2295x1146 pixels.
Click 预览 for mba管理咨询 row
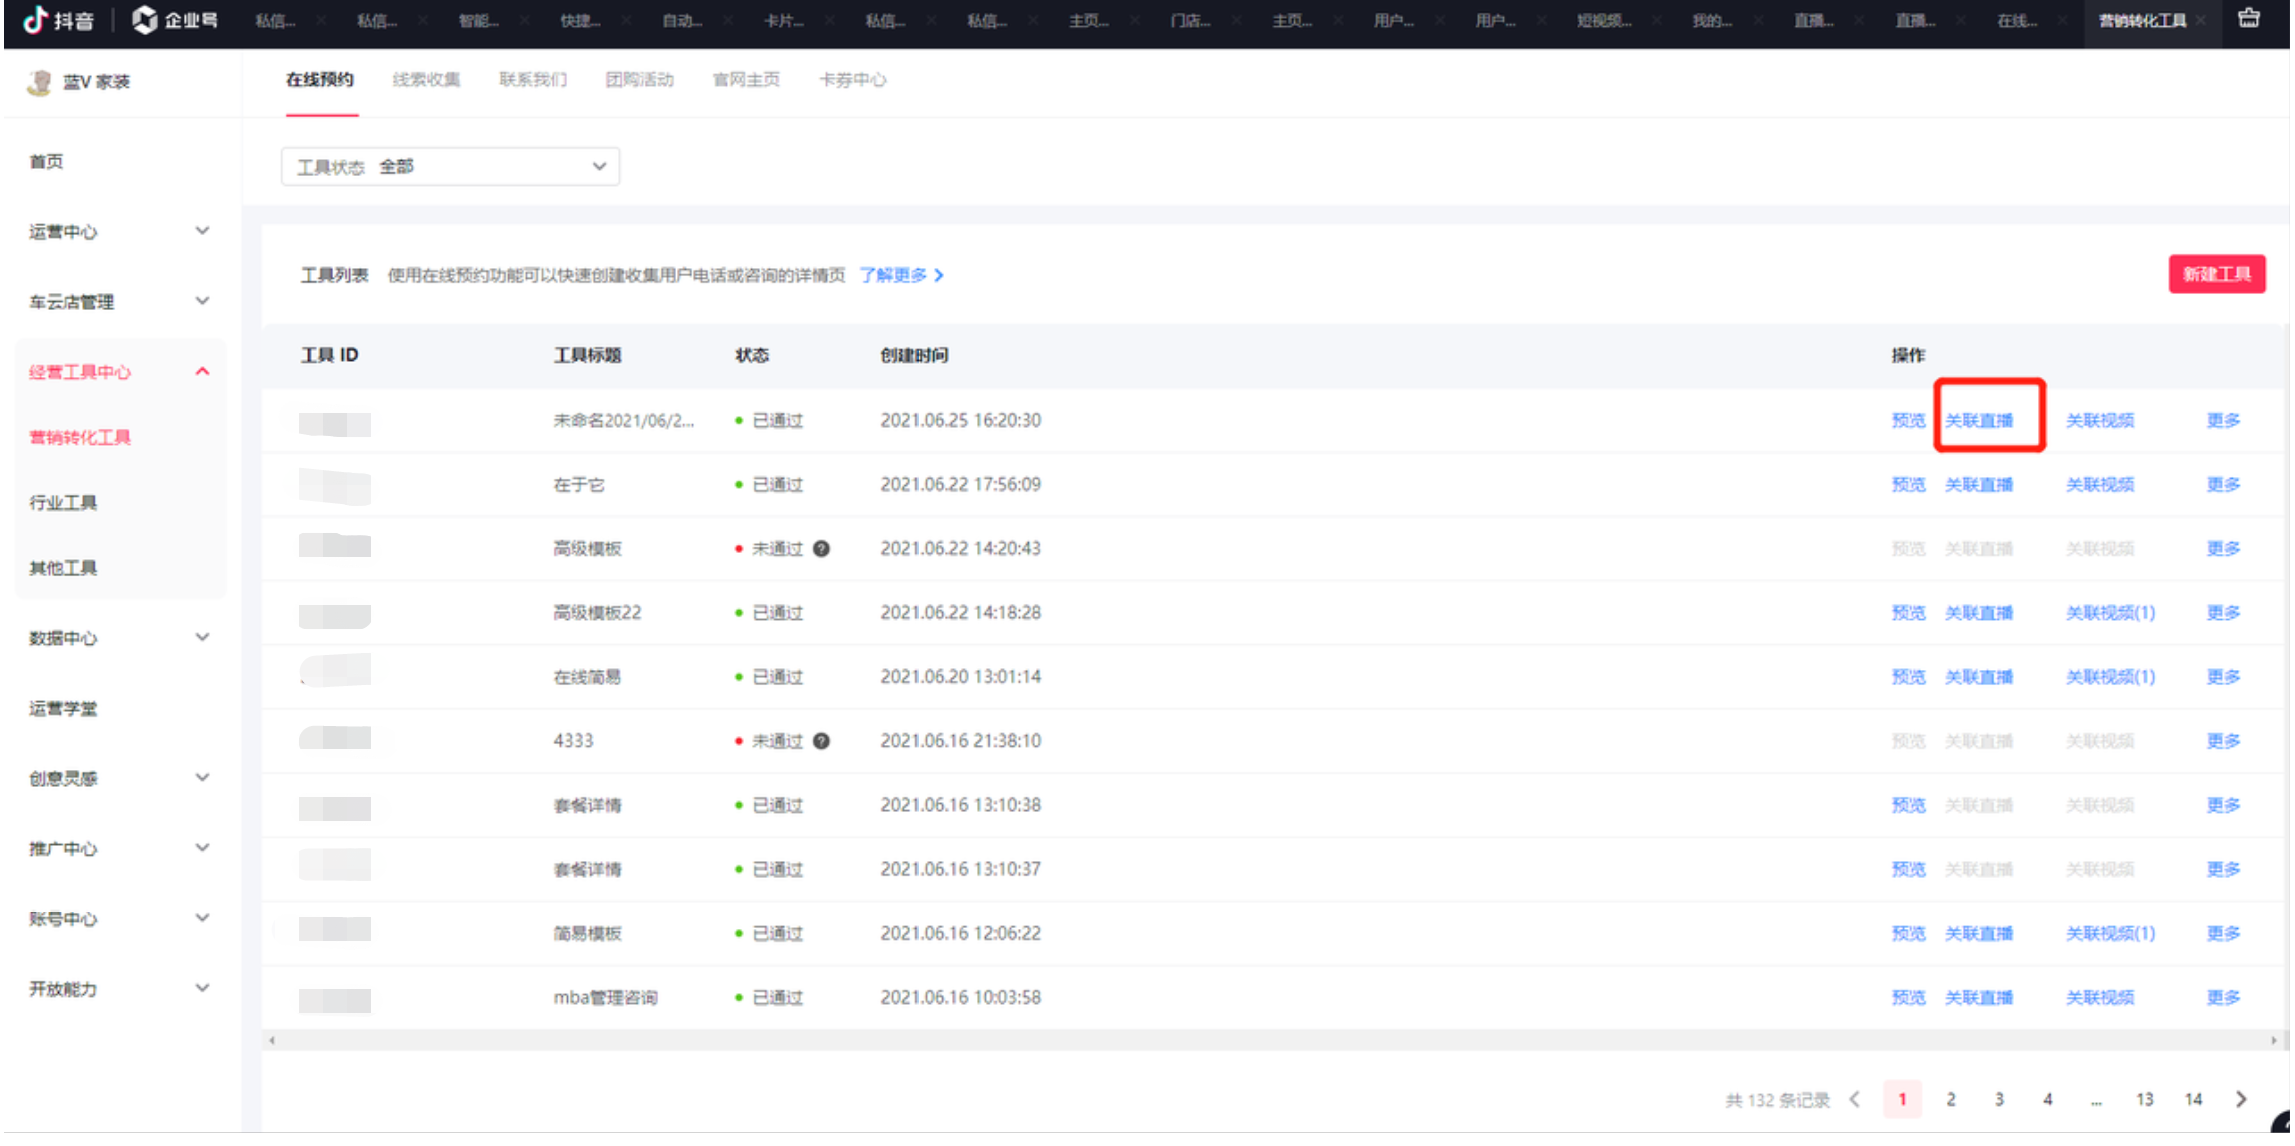tap(1908, 997)
